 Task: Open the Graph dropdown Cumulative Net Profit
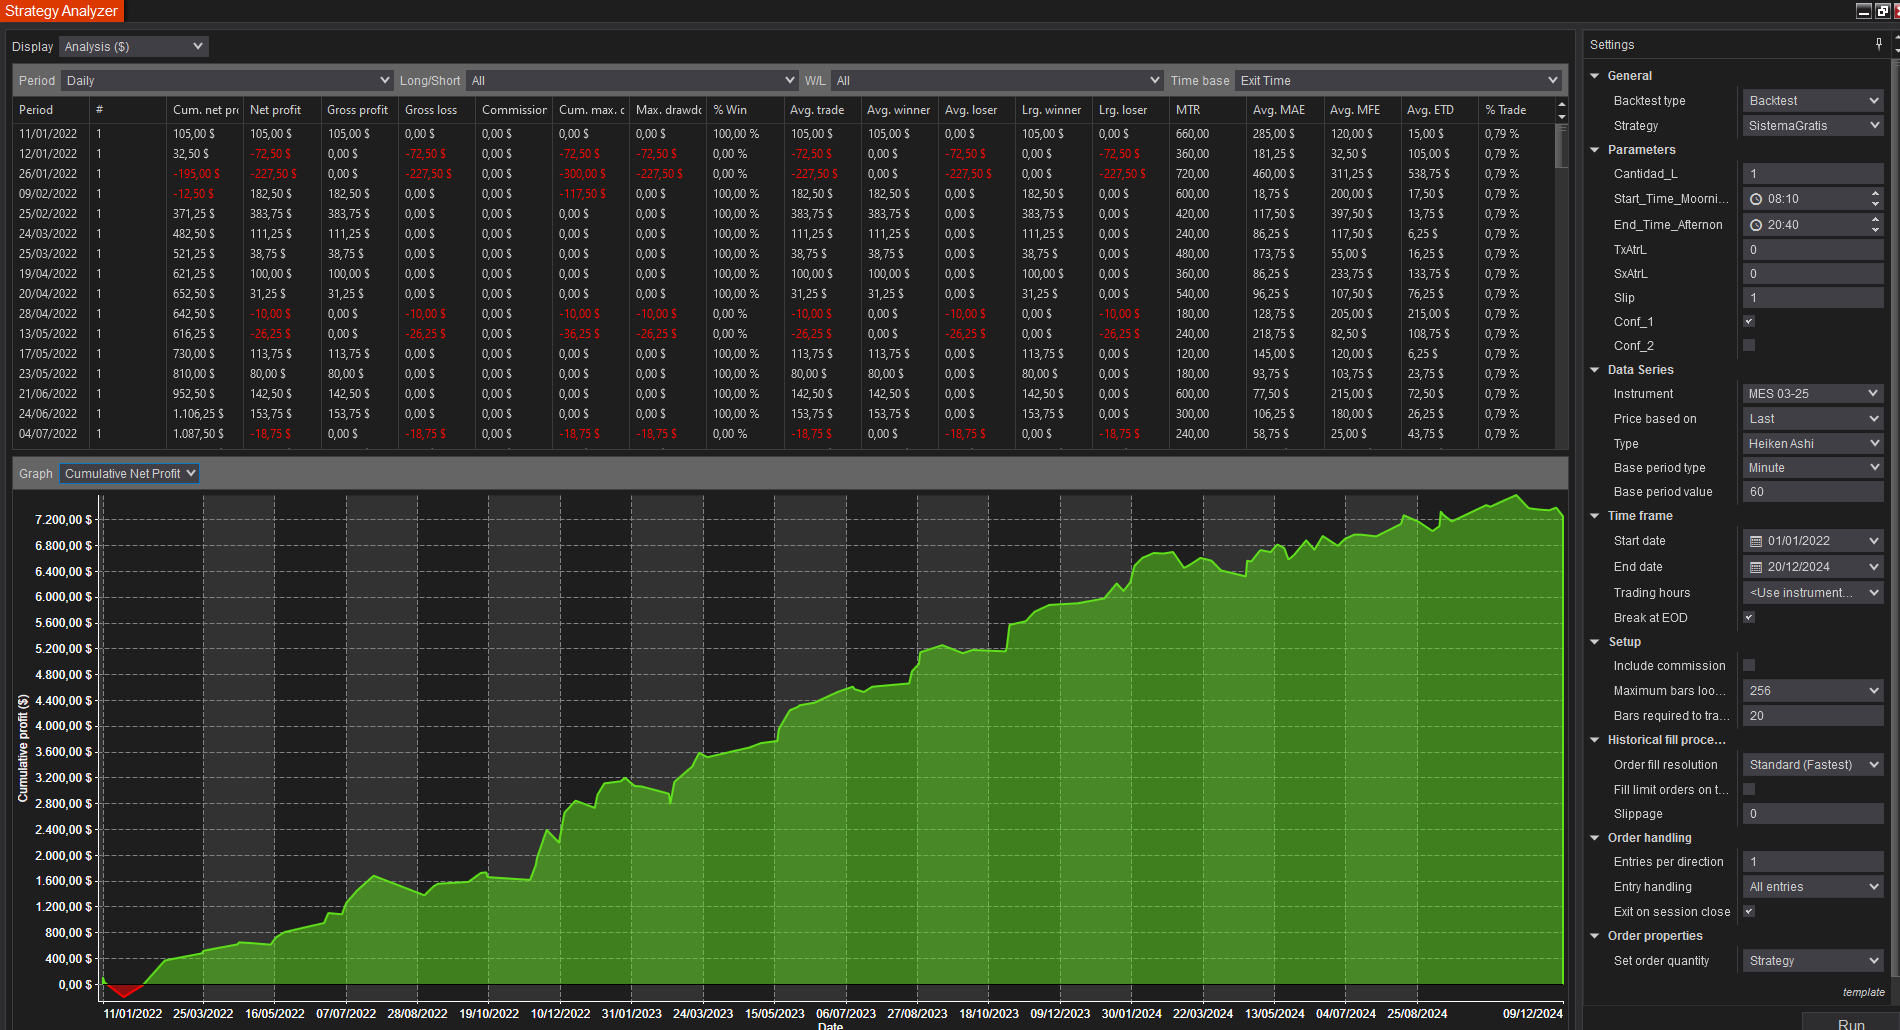pyautogui.click(x=190, y=473)
